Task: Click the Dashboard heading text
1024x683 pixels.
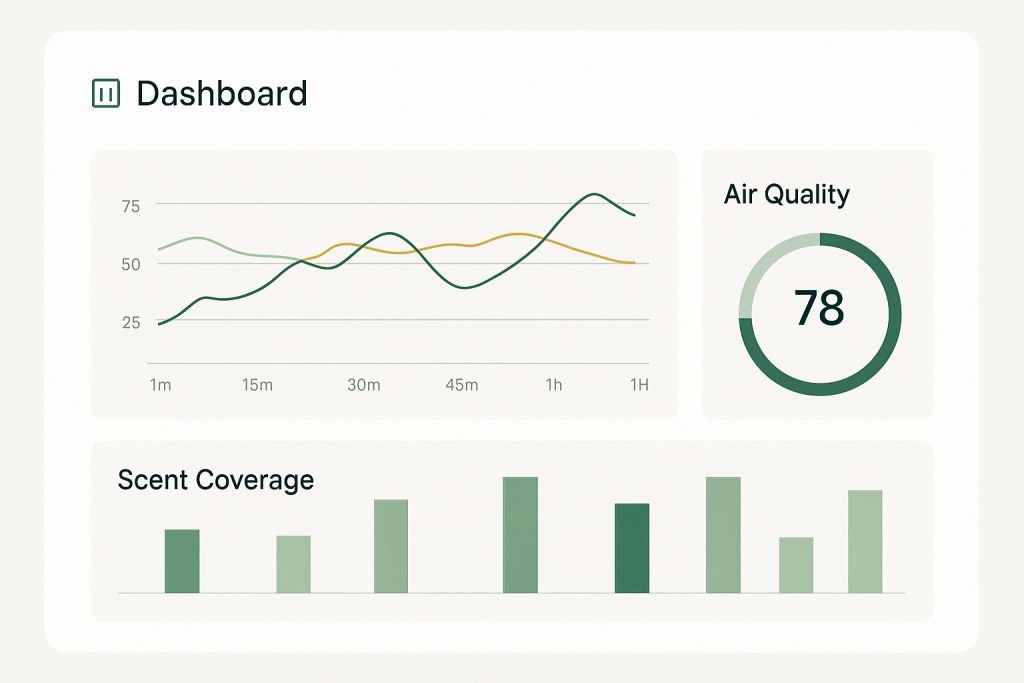Action: coord(221,93)
